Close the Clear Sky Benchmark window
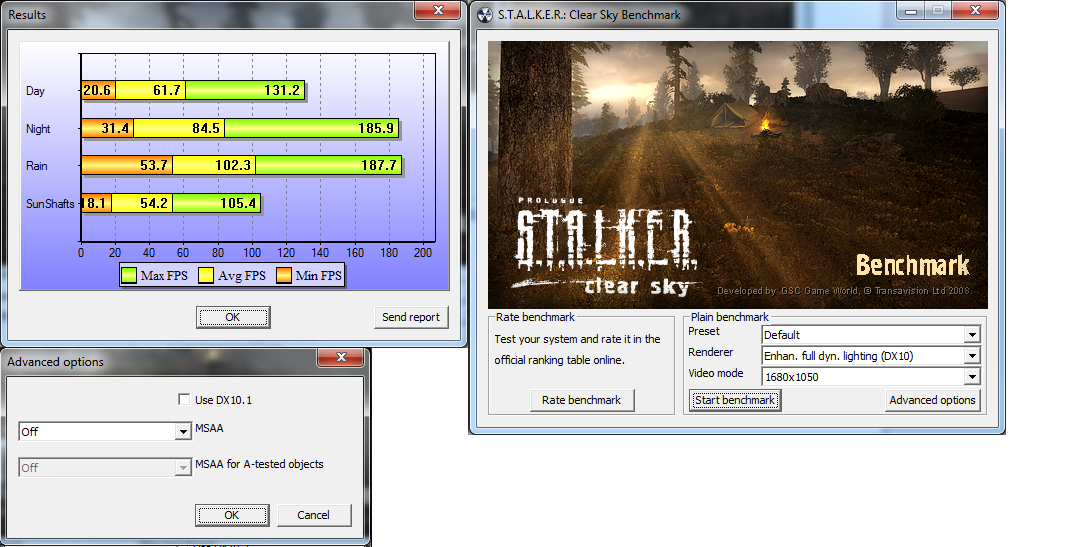 point(976,10)
